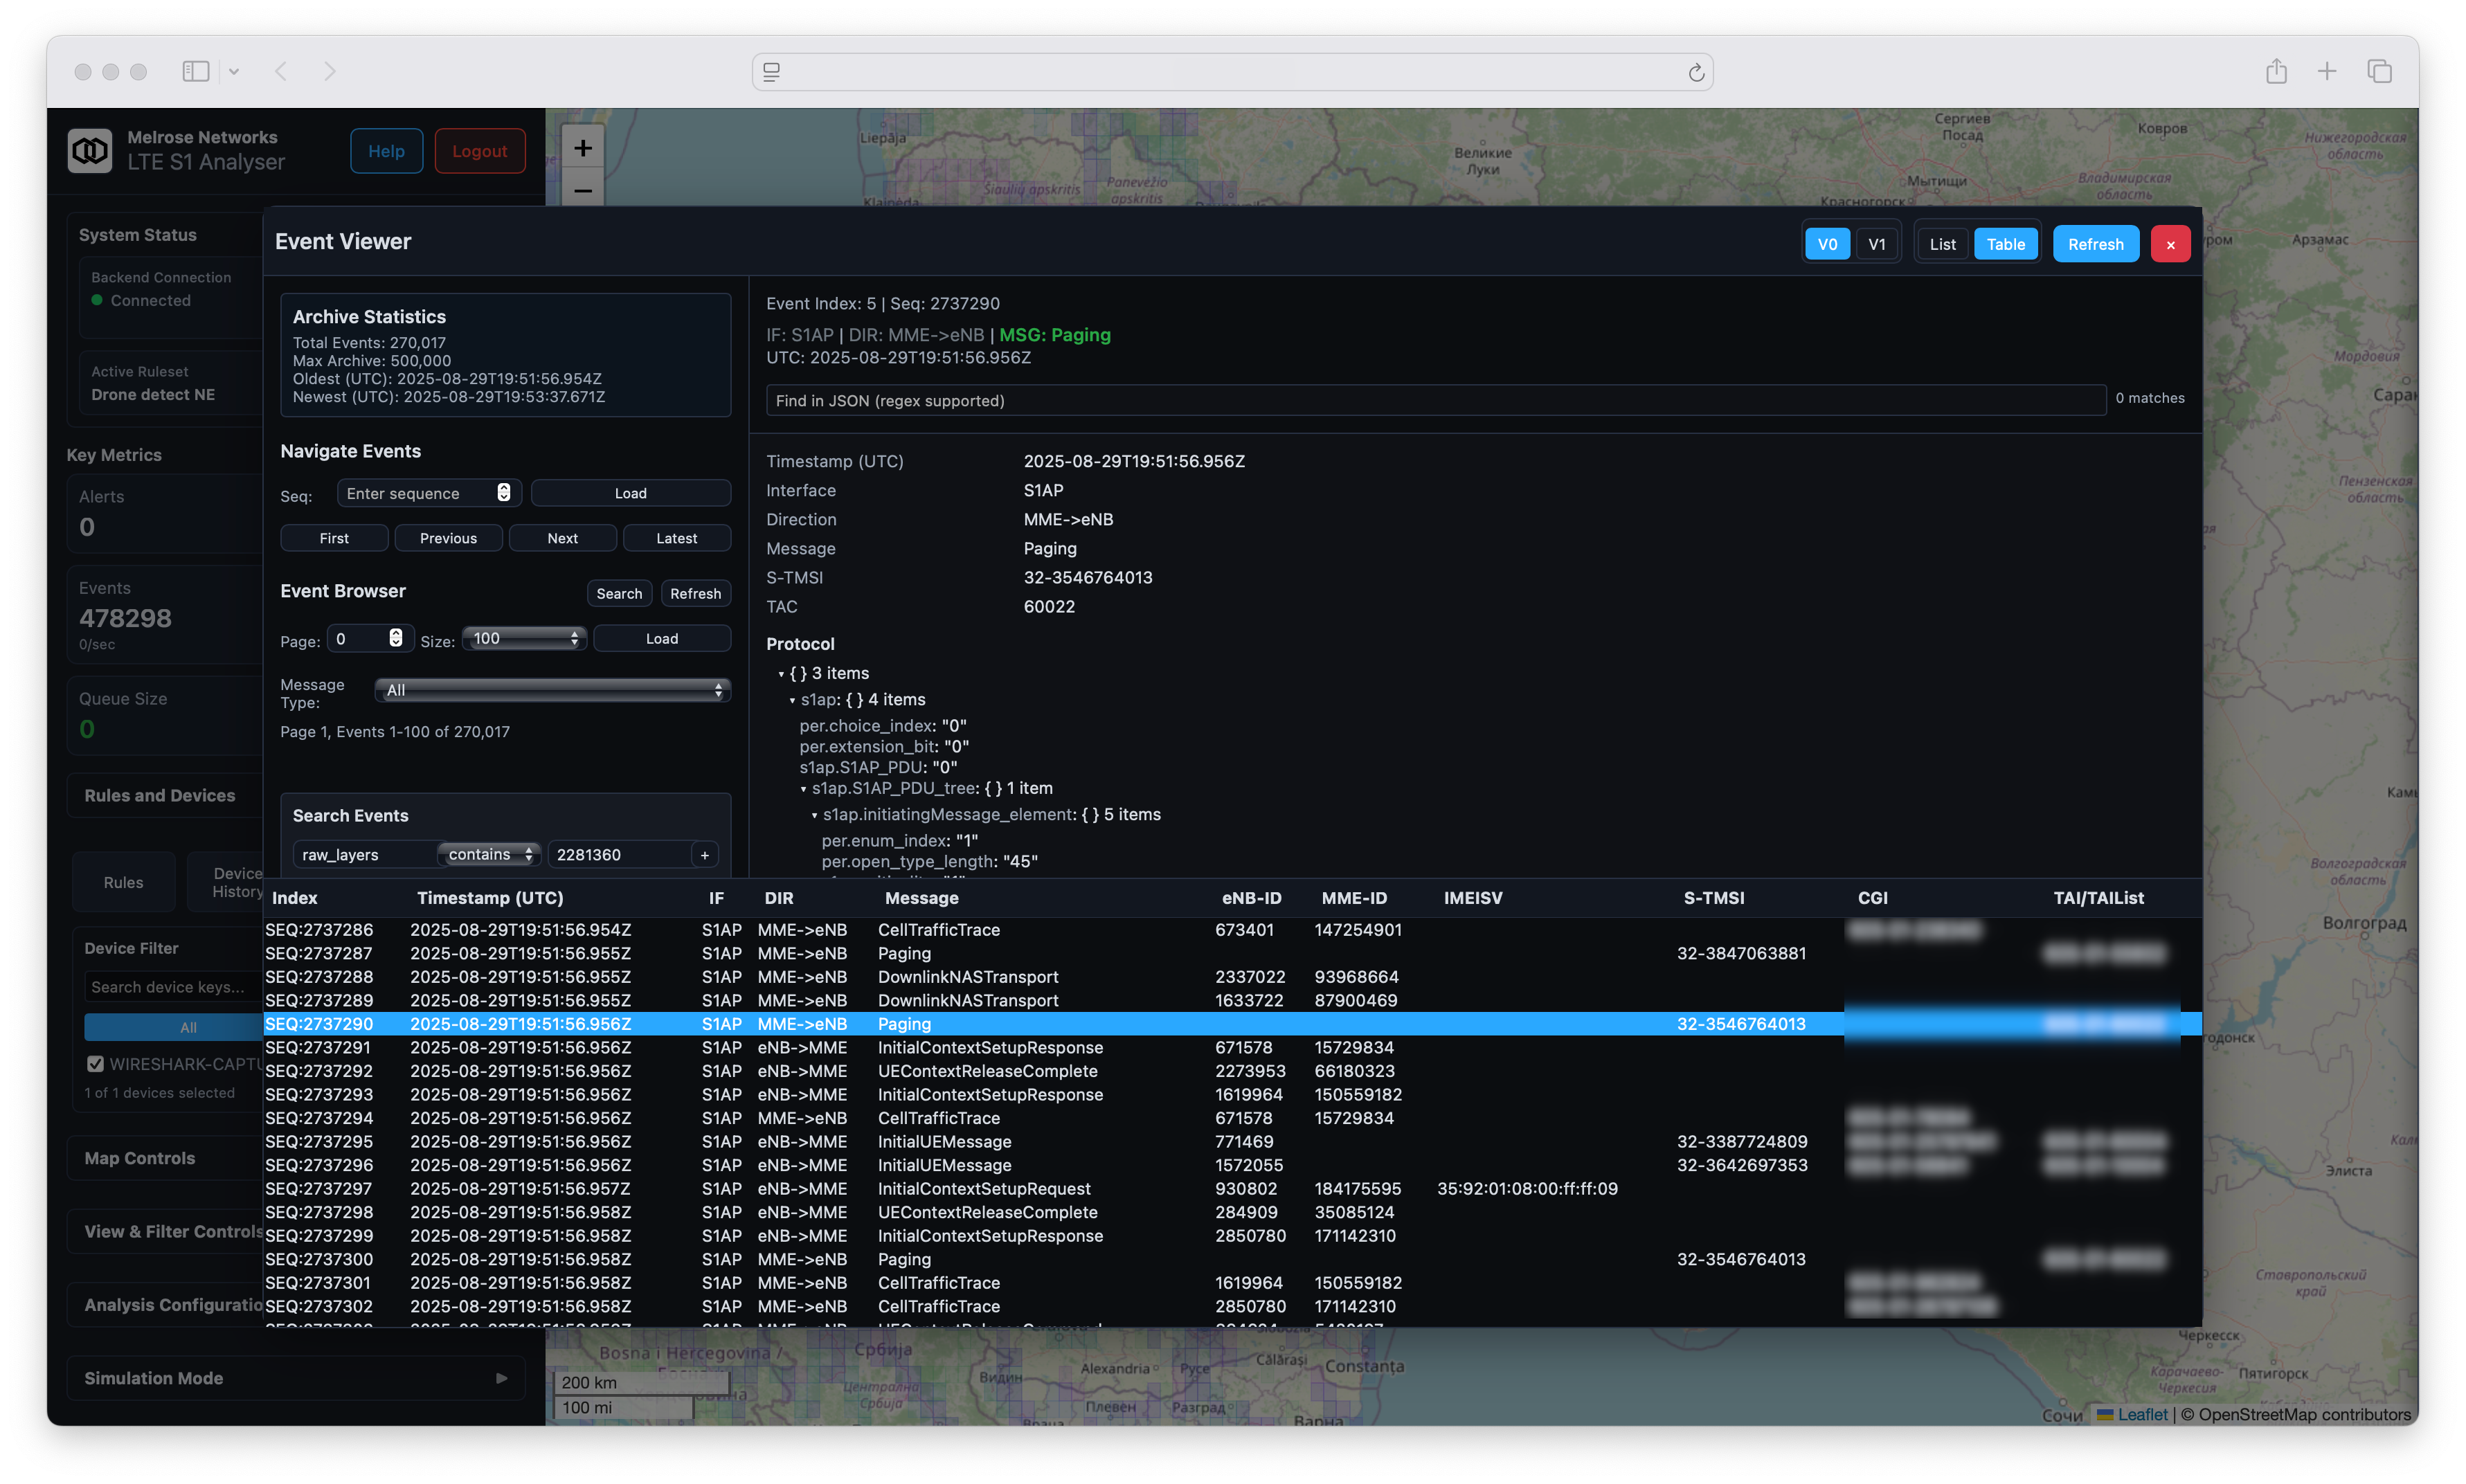2466x1484 pixels.
Task: Add search condition with plus button
Action: [705, 854]
